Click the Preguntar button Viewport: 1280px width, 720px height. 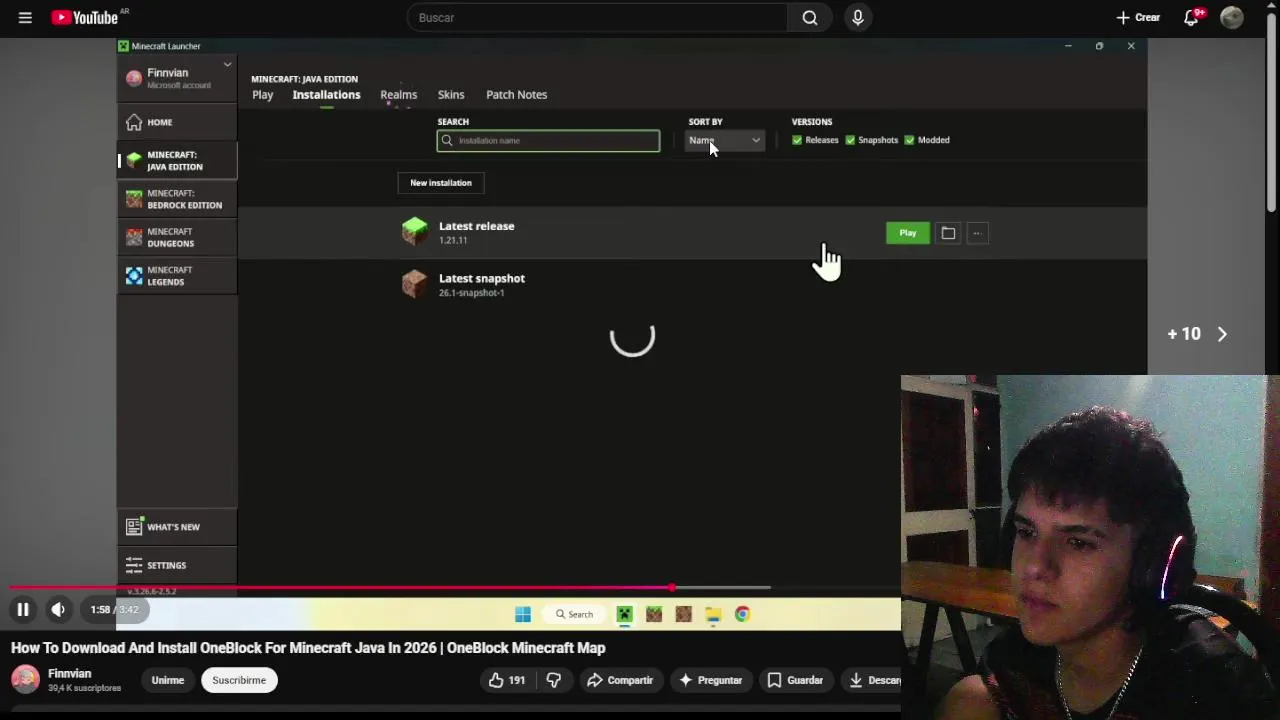coord(710,680)
